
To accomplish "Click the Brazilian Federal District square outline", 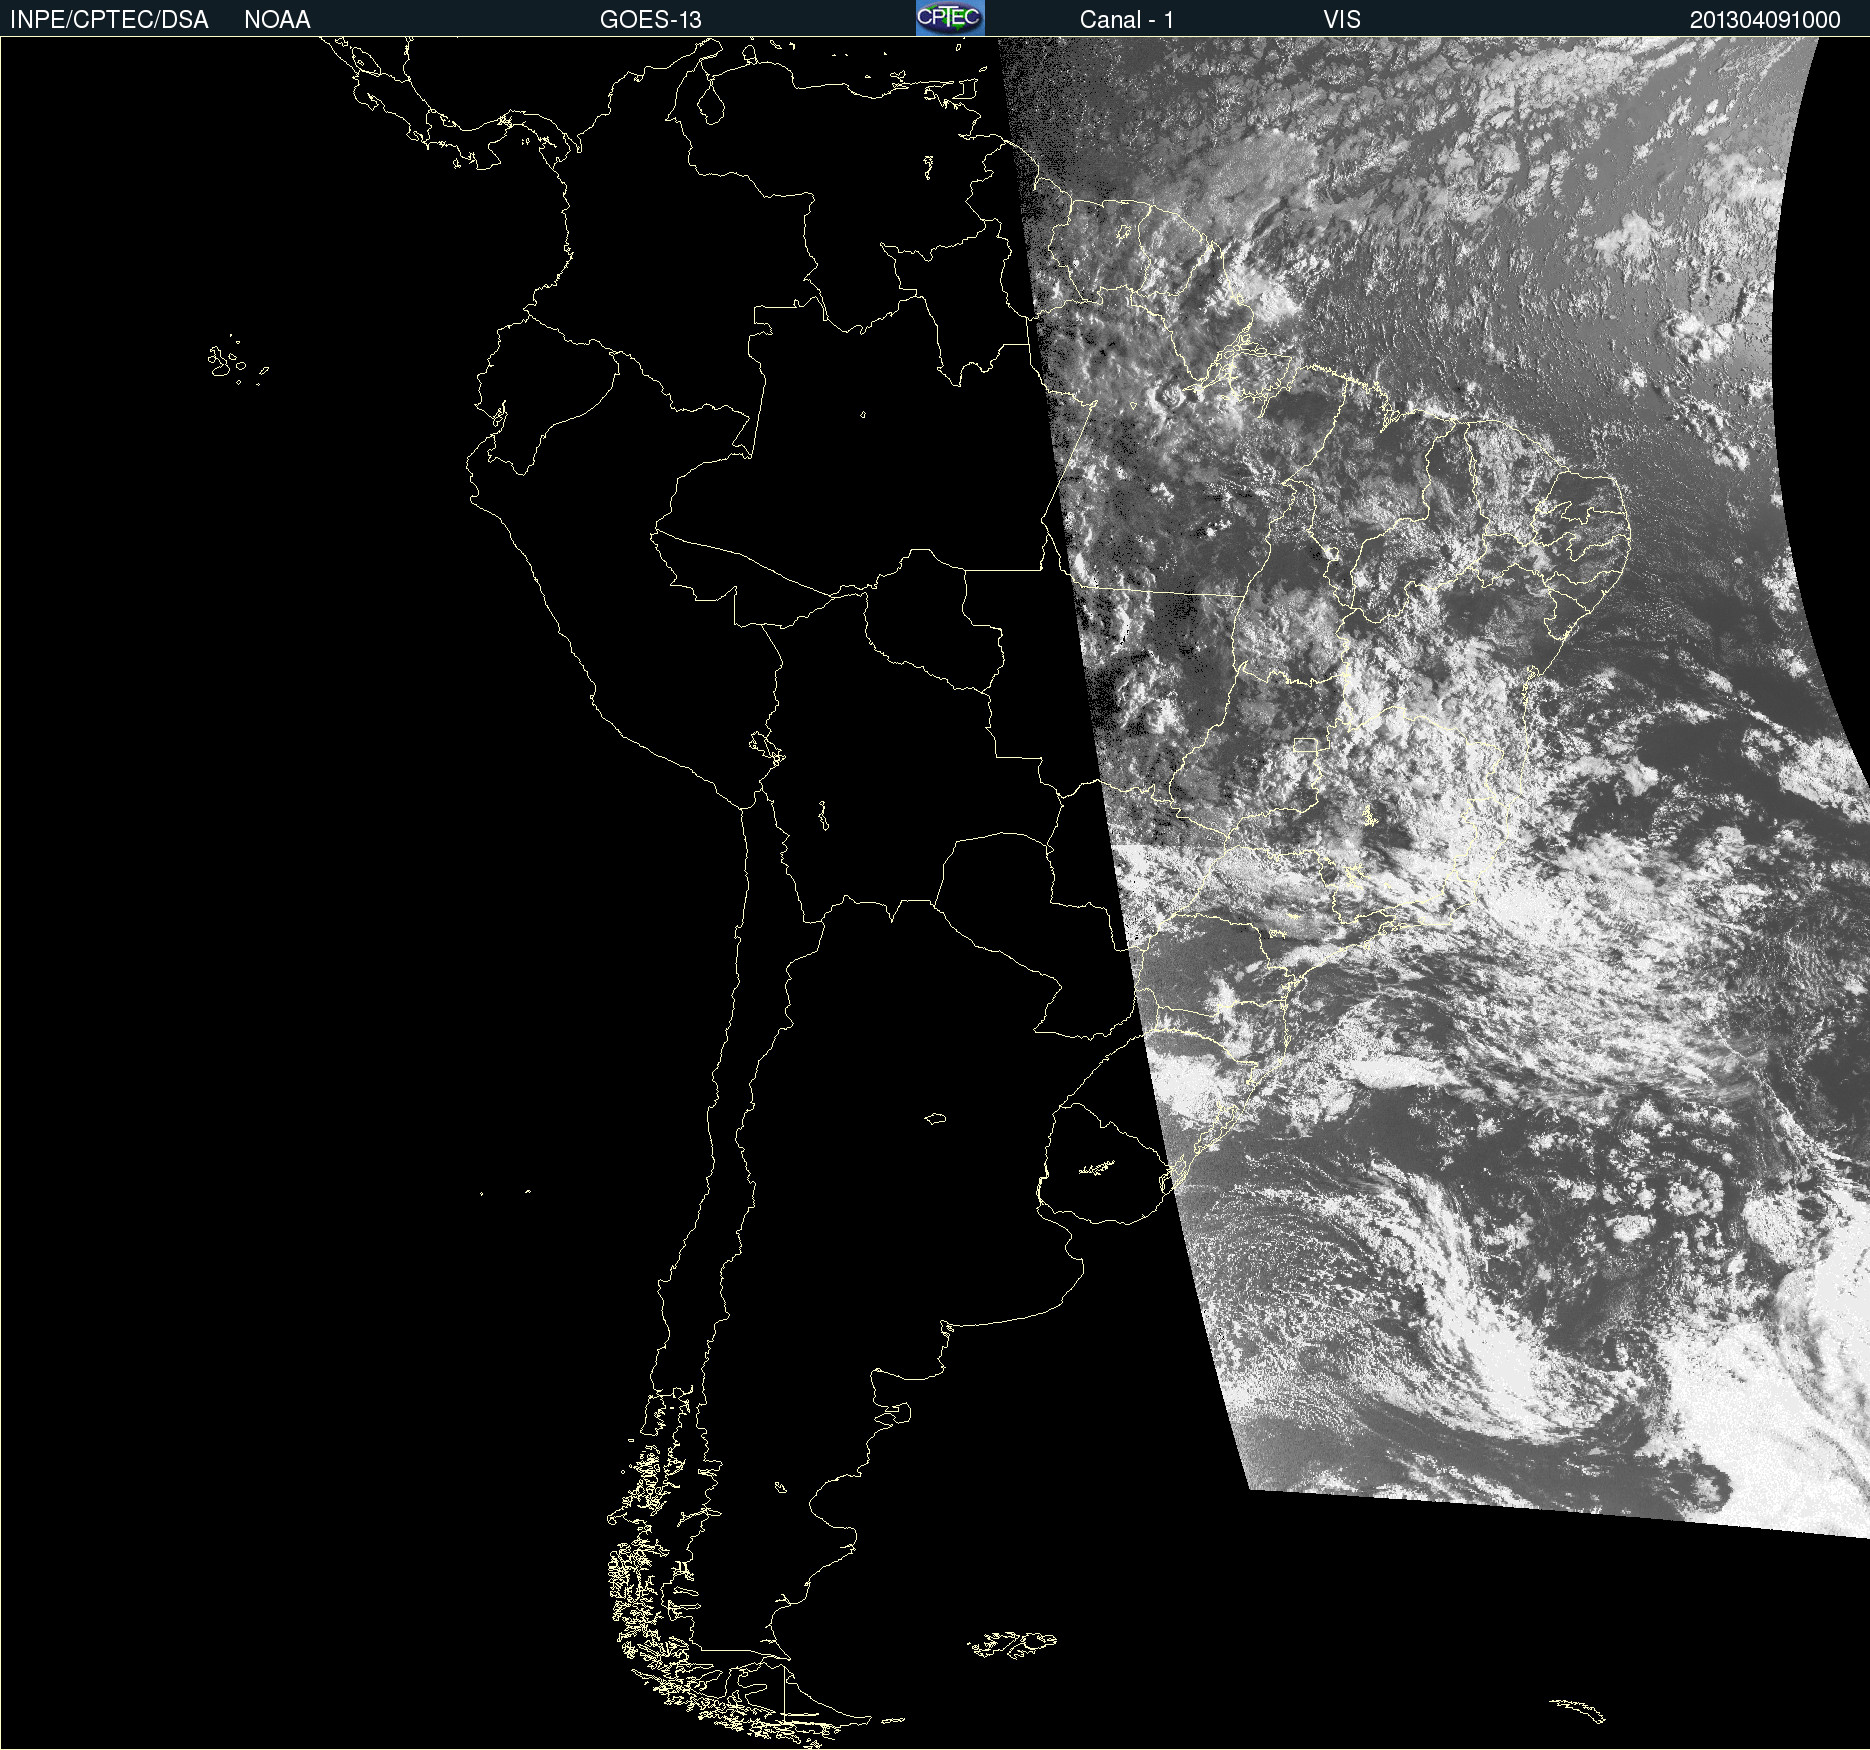I will (1305, 745).
